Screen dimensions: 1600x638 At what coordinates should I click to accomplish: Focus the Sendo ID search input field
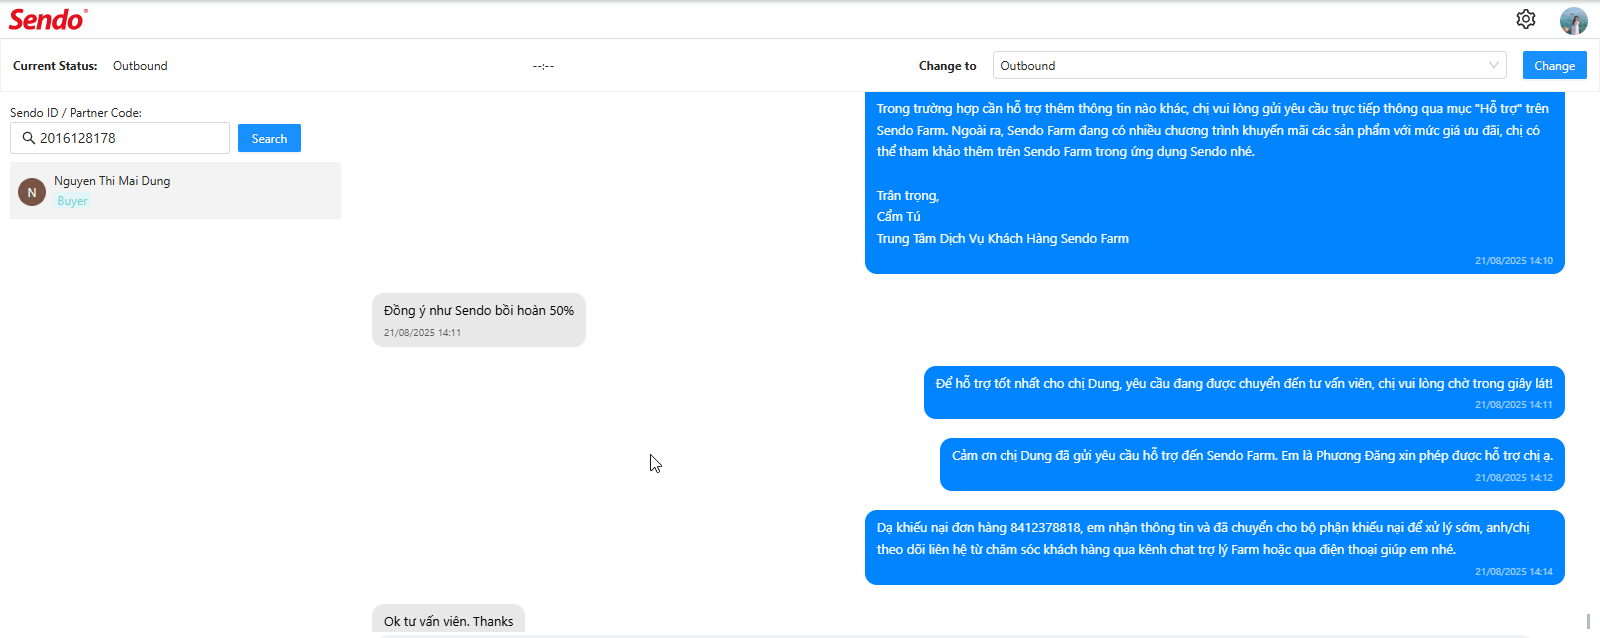[x=120, y=138]
